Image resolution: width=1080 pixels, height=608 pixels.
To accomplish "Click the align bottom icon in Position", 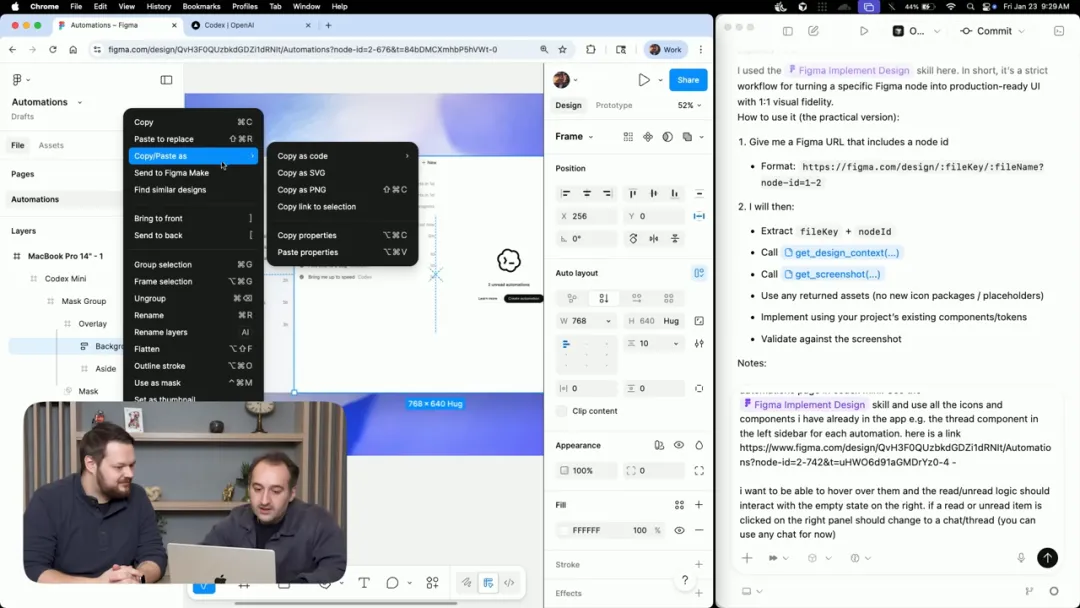I will point(674,193).
